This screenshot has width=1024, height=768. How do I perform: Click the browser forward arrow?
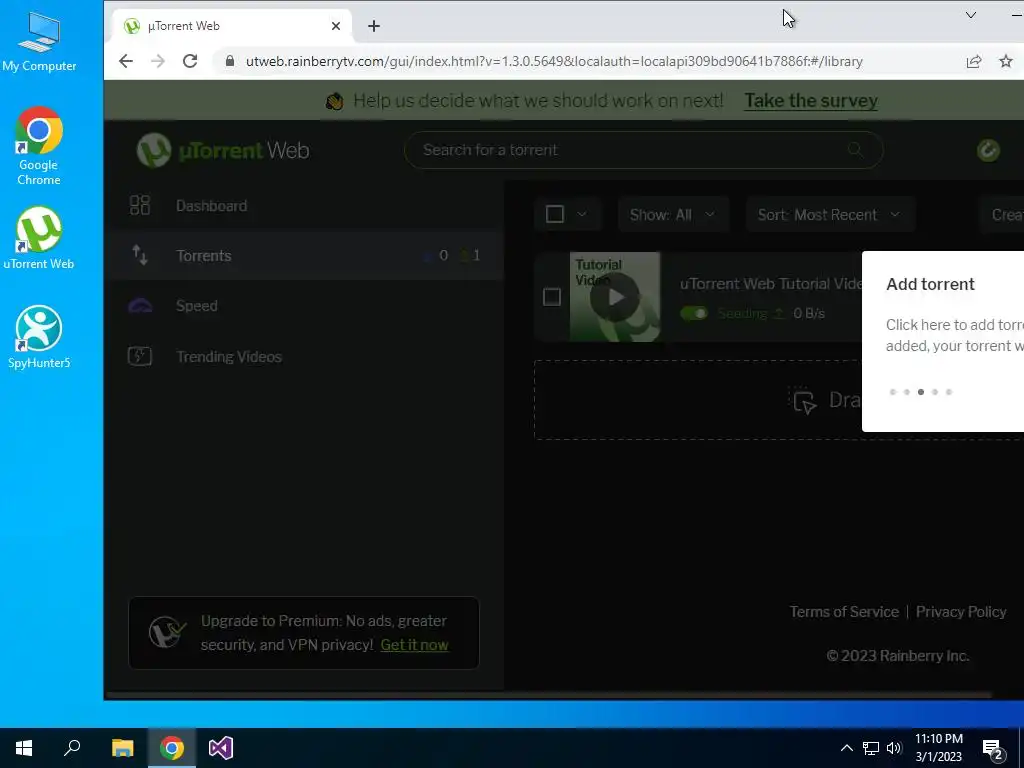pyautogui.click(x=157, y=61)
